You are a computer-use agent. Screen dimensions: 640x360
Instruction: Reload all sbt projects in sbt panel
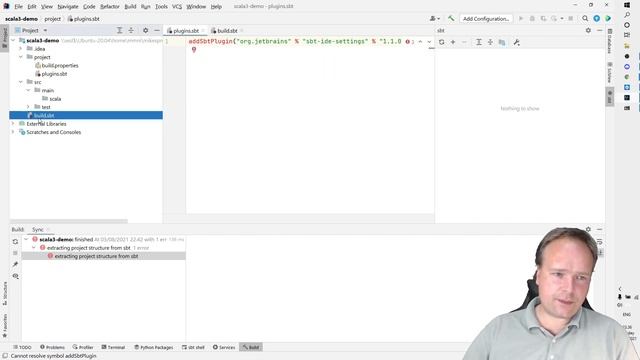[442, 42]
